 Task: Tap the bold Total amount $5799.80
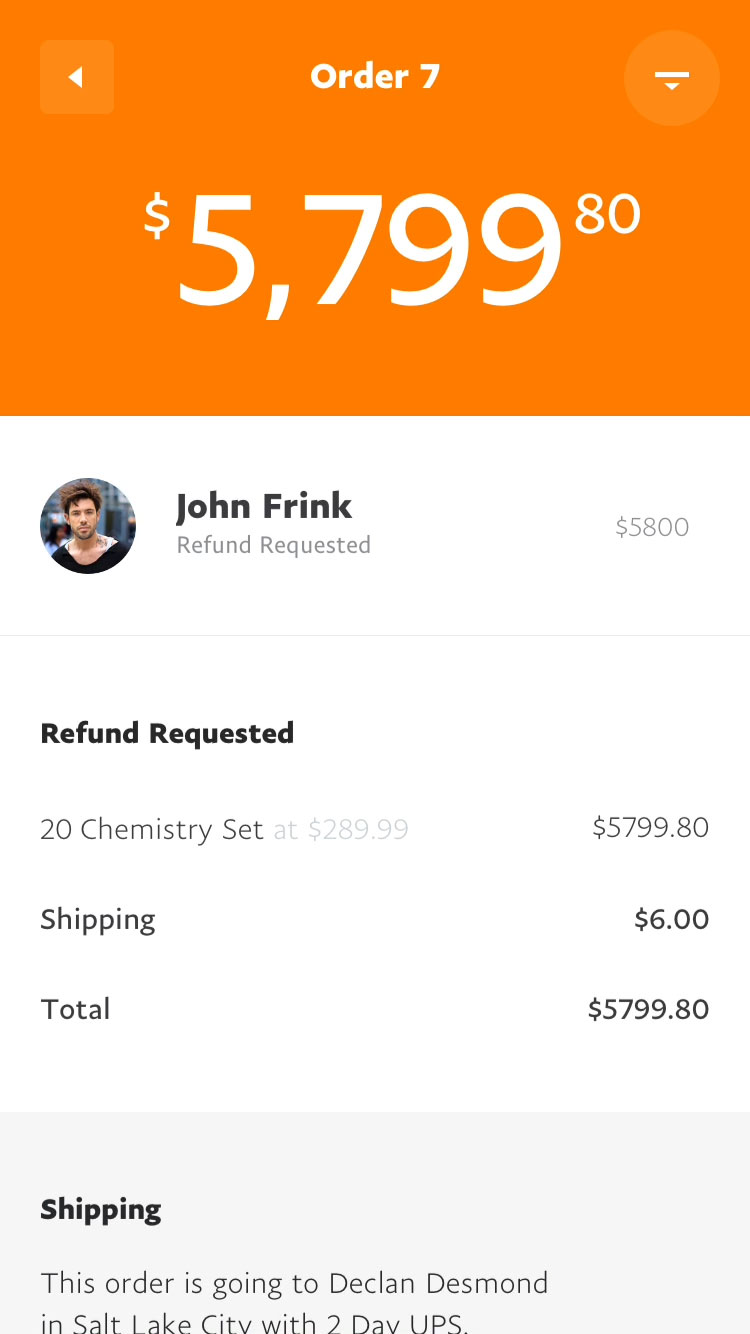point(648,1009)
